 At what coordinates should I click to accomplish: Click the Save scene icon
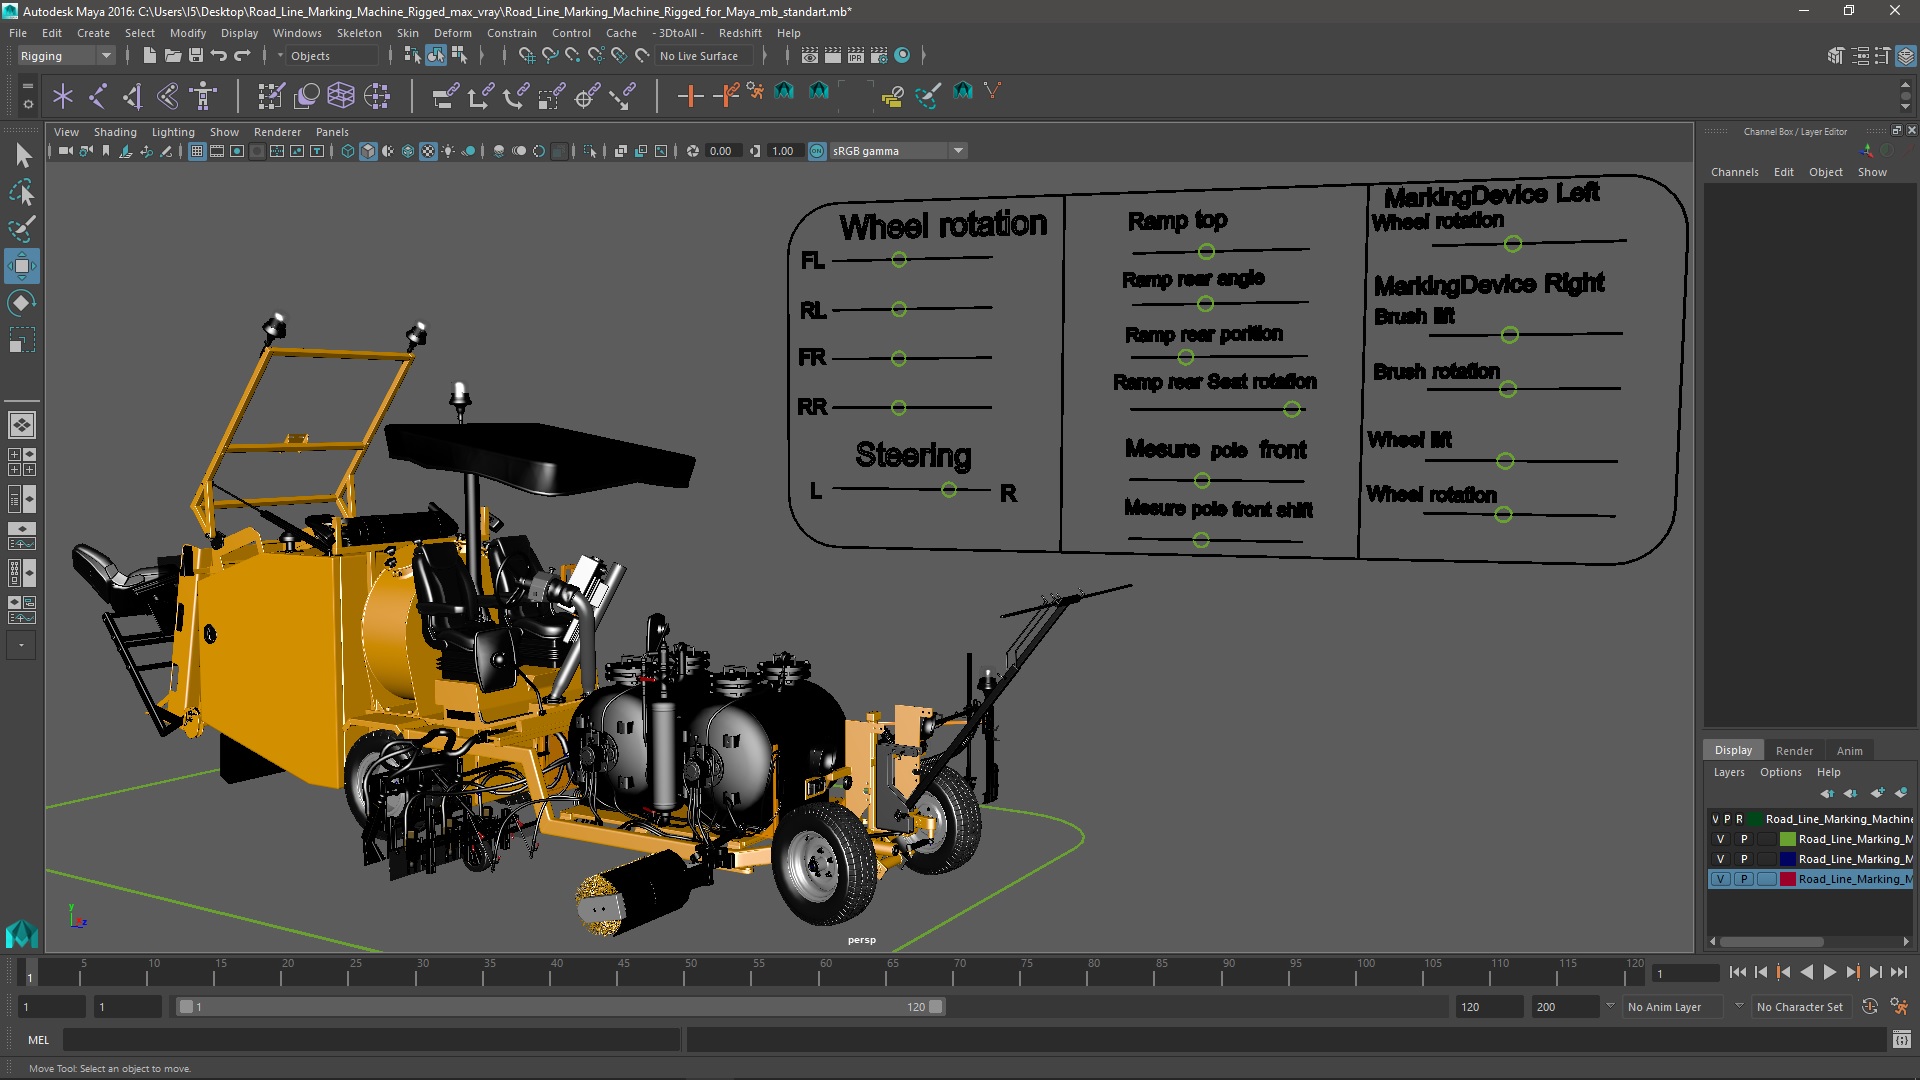click(x=196, y=56)
